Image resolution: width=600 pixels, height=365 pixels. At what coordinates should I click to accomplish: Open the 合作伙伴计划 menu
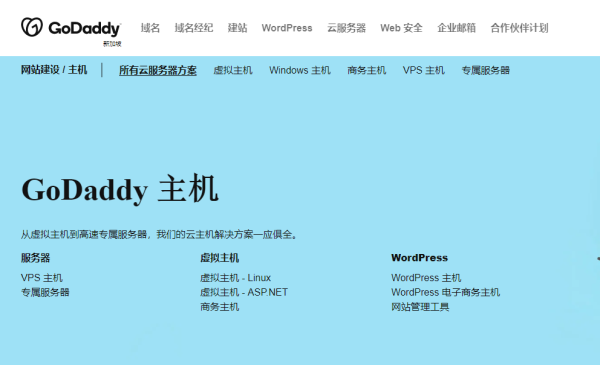click(x=519, y=28)
